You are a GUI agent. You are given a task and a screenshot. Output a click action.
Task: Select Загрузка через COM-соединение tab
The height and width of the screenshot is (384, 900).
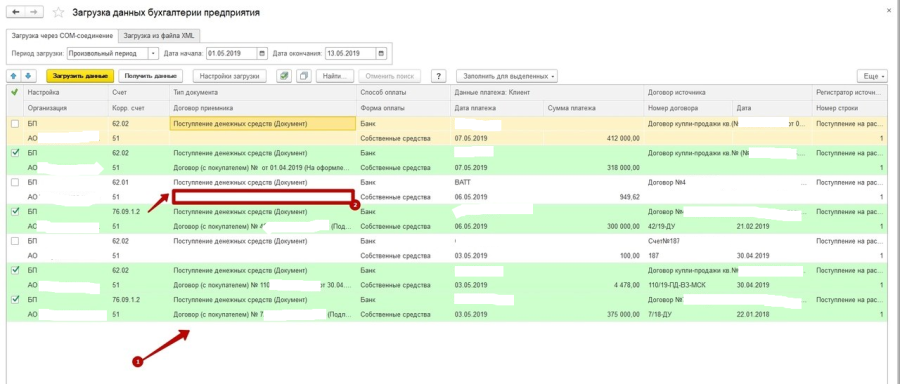tap(62, 36)
